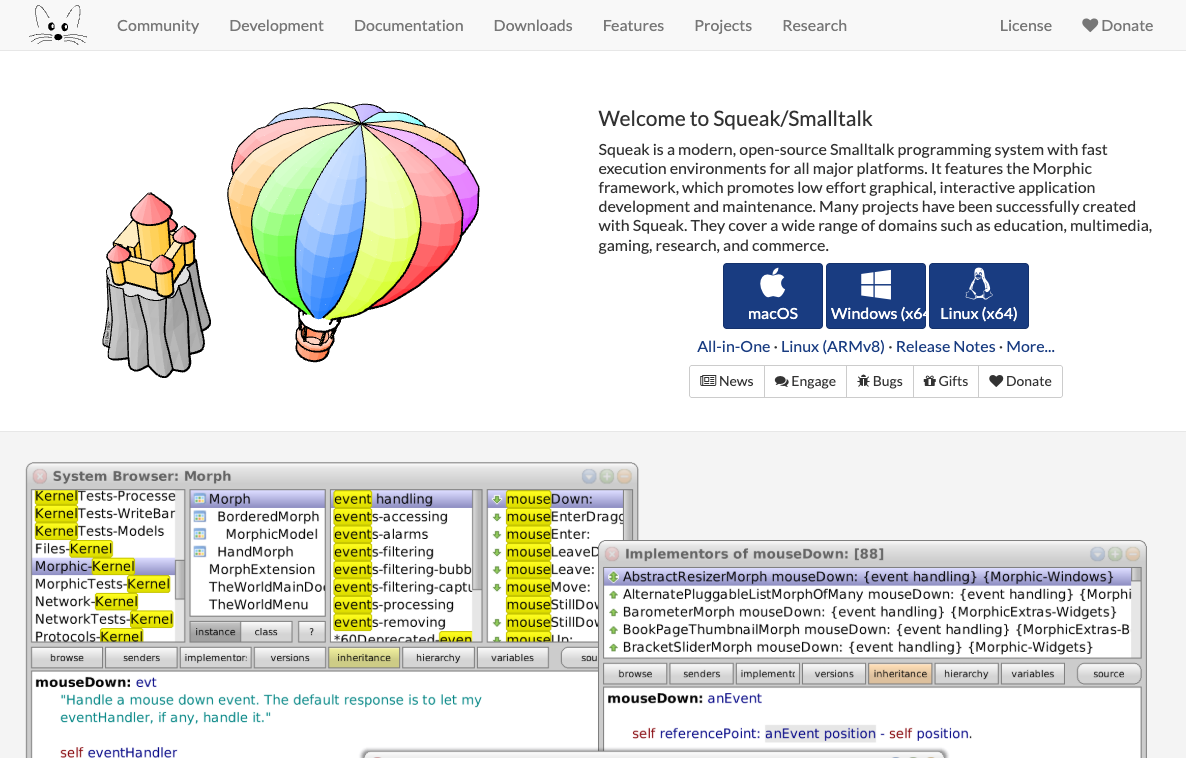Image resolution: width=1186 pixels, height=758 pixels.
Task: Go to the Research navigation item
Action: tap(814, 26)
